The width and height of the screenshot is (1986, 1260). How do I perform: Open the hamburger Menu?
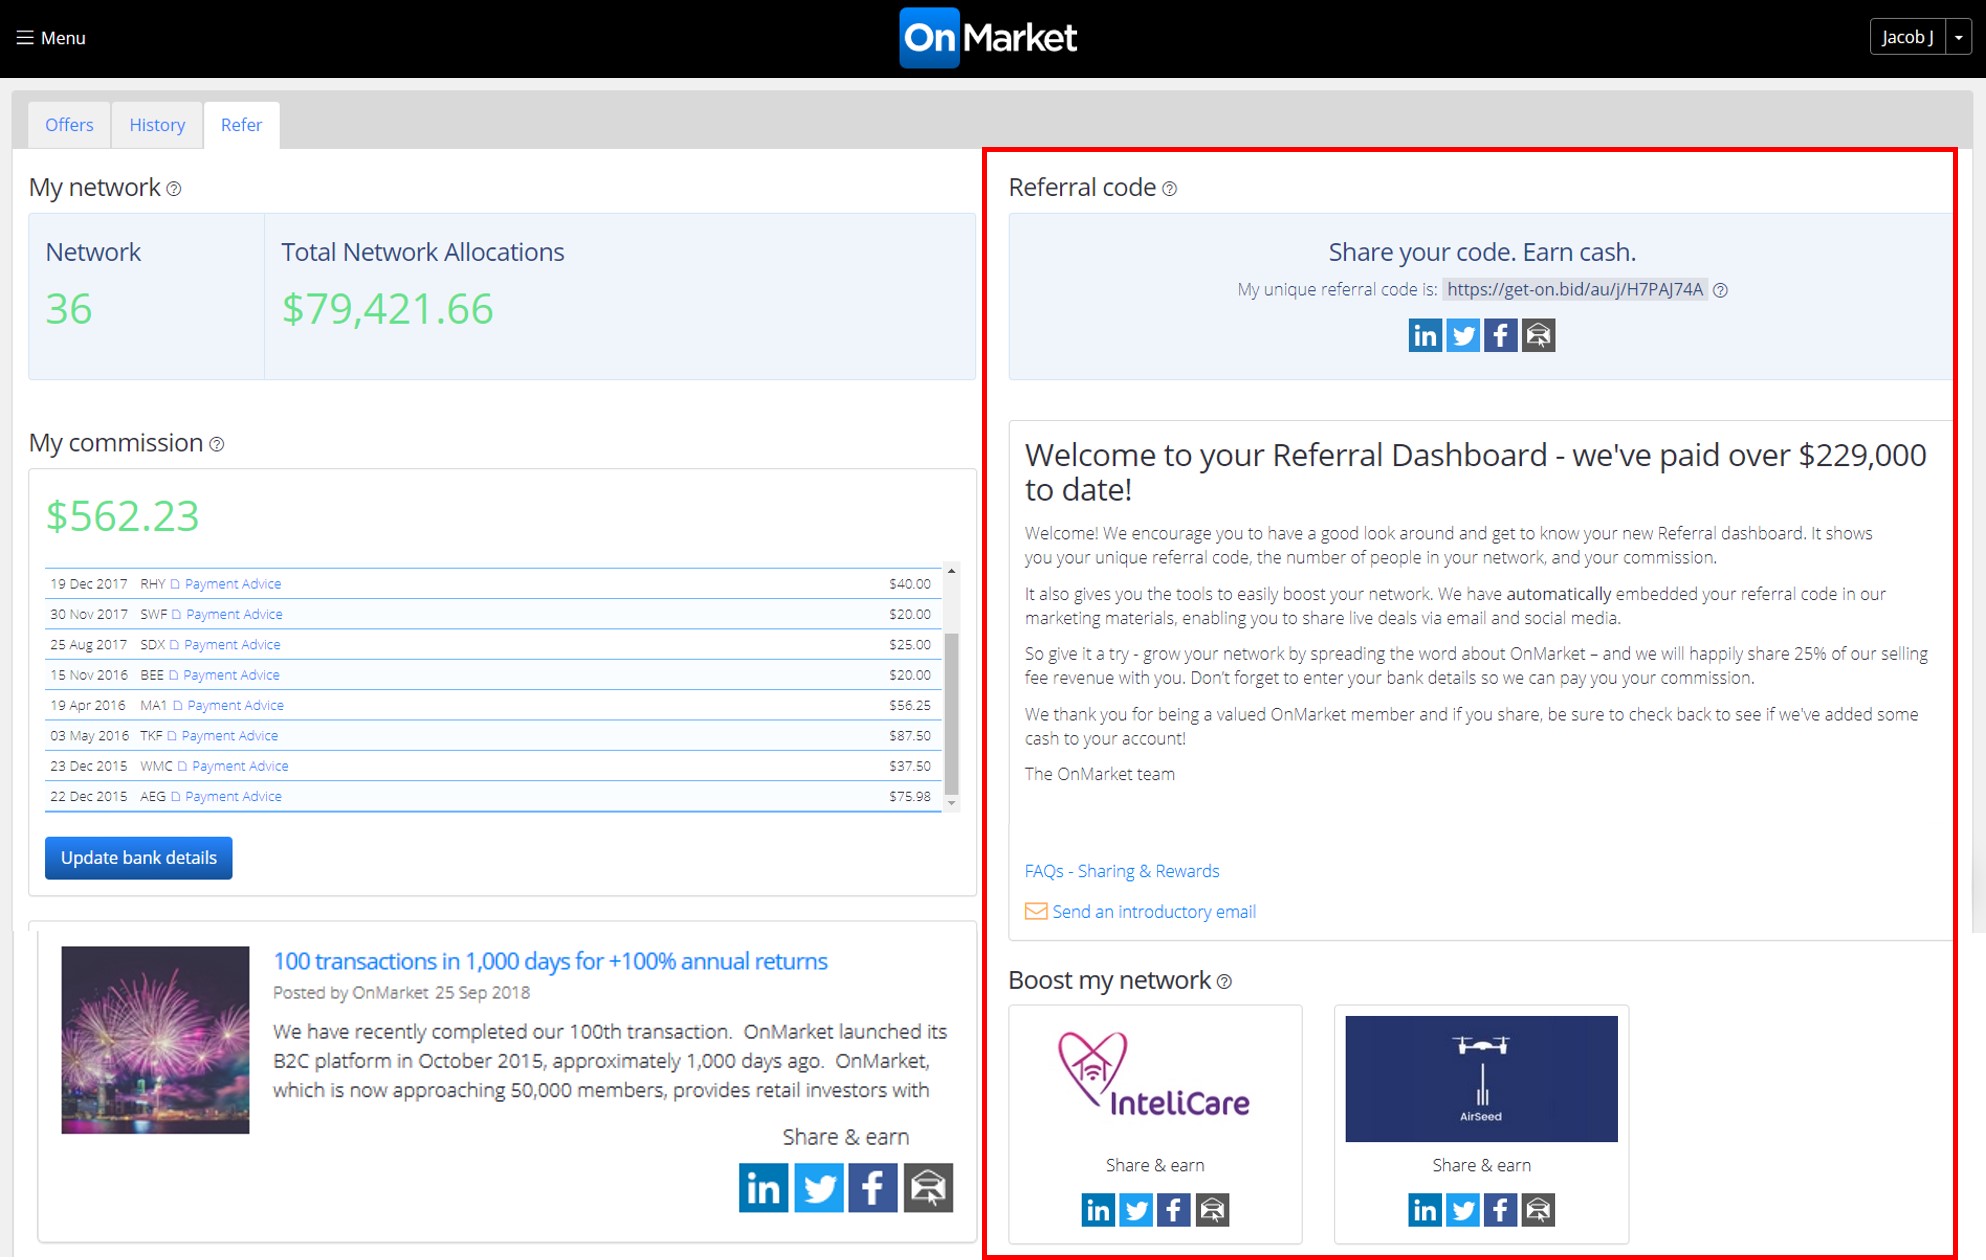(x=50, y=38)
